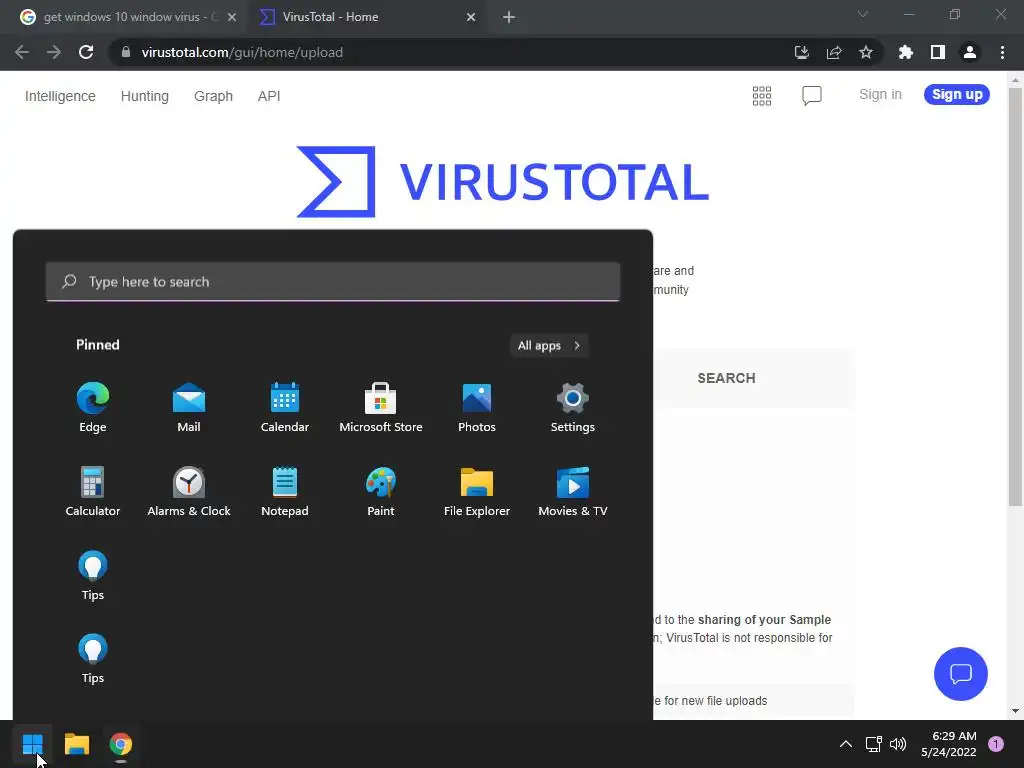Open the Graph menu item
The height and width of the screenshot is (768, 1024).
tap(213, 96)
